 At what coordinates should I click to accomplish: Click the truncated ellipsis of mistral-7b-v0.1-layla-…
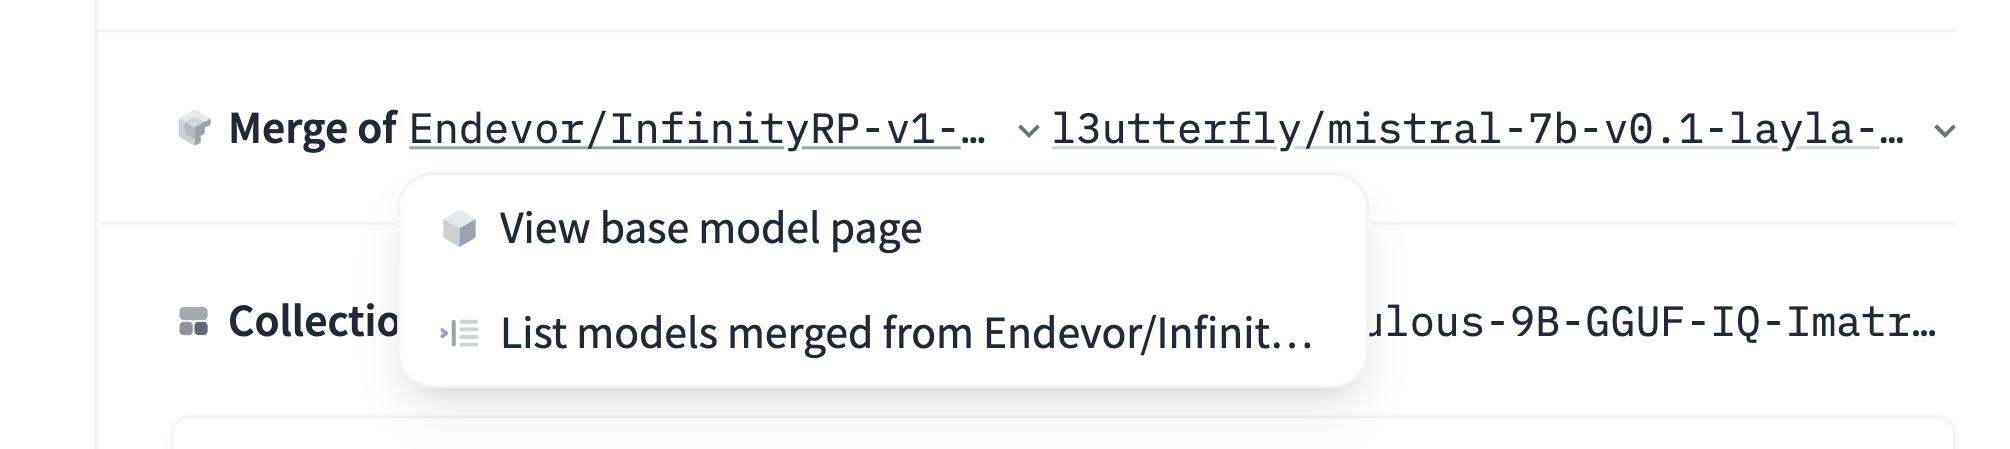click(x=1891, y=131)
